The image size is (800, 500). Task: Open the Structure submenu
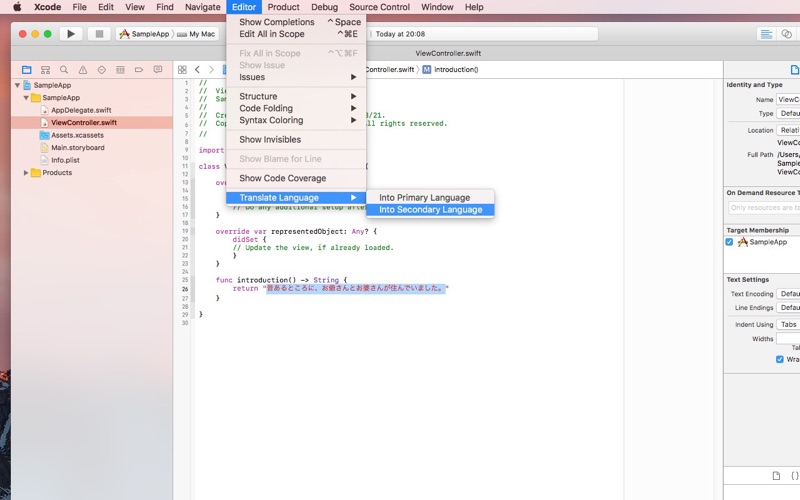tap(296, 96)
